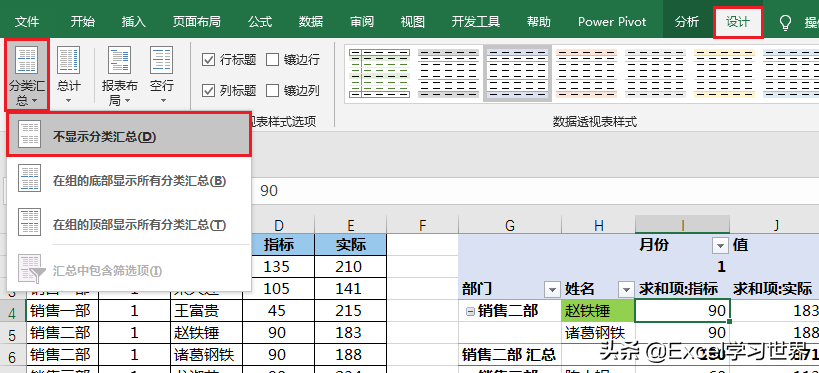Click the lightbulb Tell Me icon
This screenshot has height=373, width=819.
(785, 22)
